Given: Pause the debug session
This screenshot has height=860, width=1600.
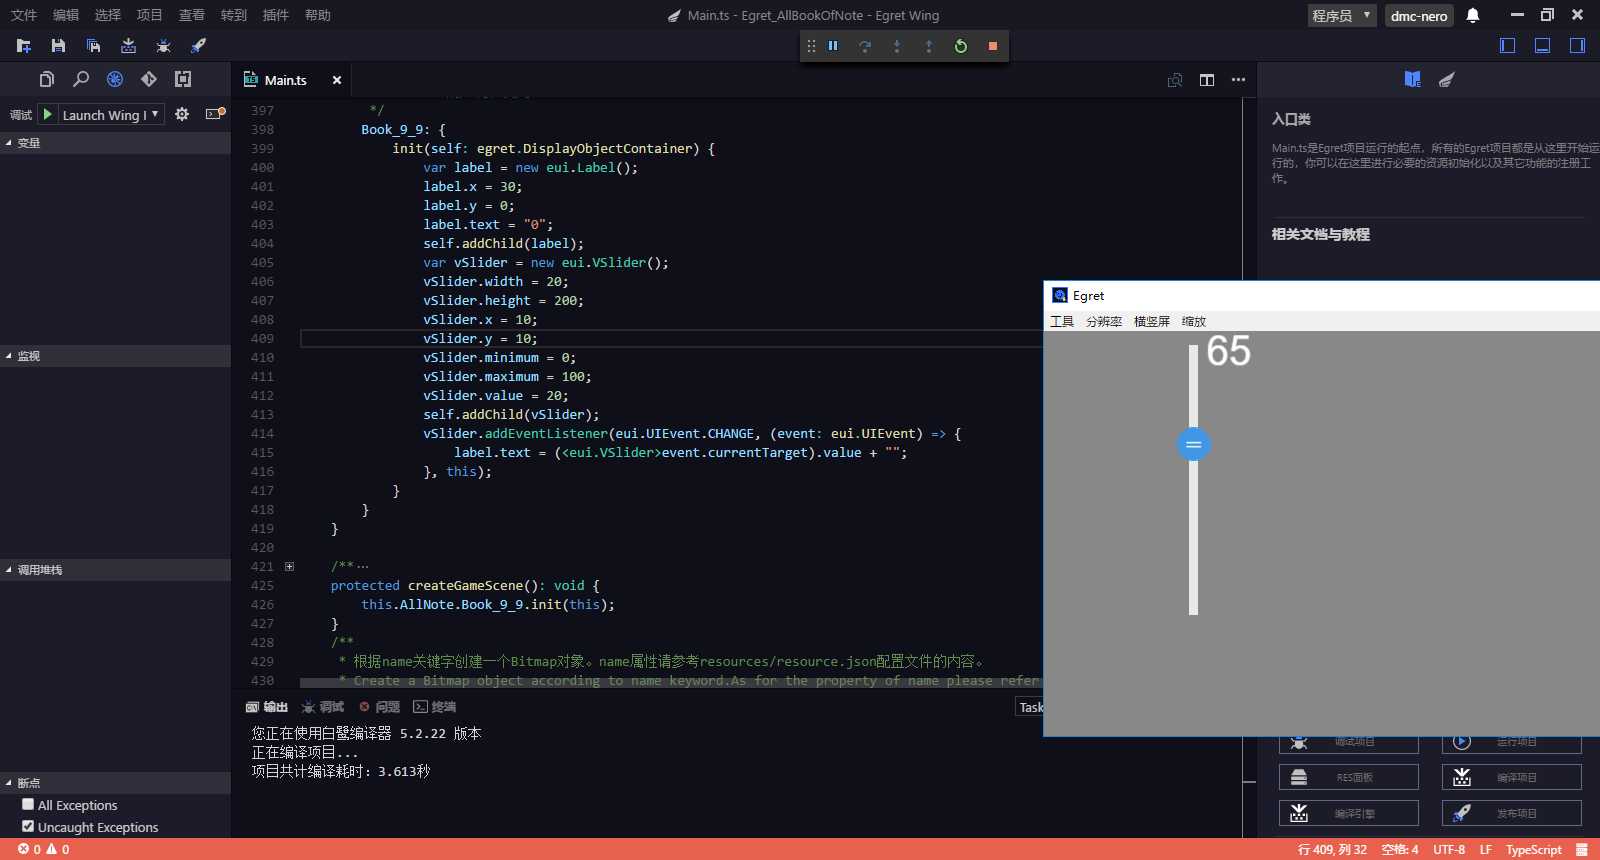Looking at the screenshot, I should (x=833, y=46).
